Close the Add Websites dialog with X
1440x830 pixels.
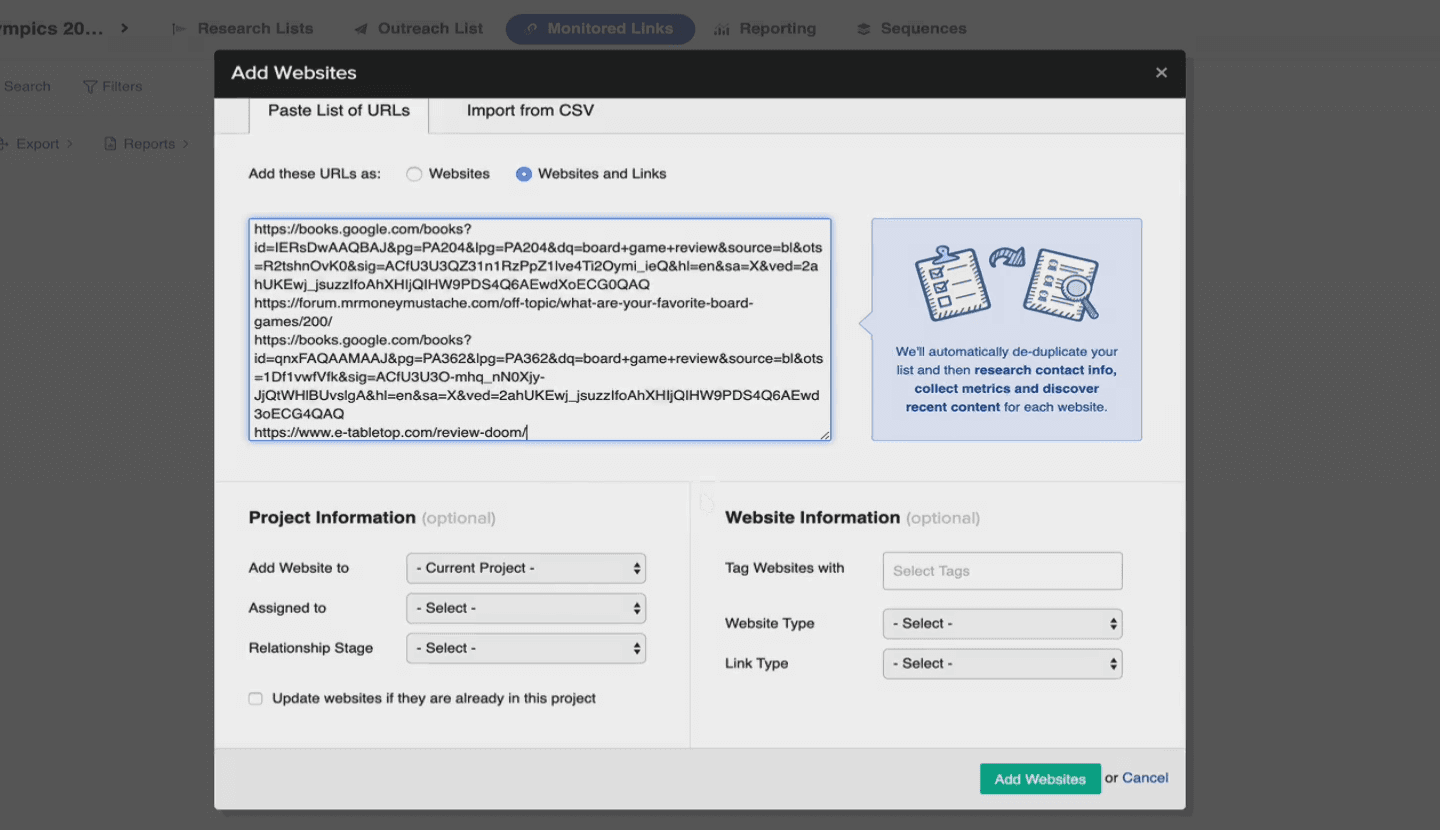click(1161, 73)
